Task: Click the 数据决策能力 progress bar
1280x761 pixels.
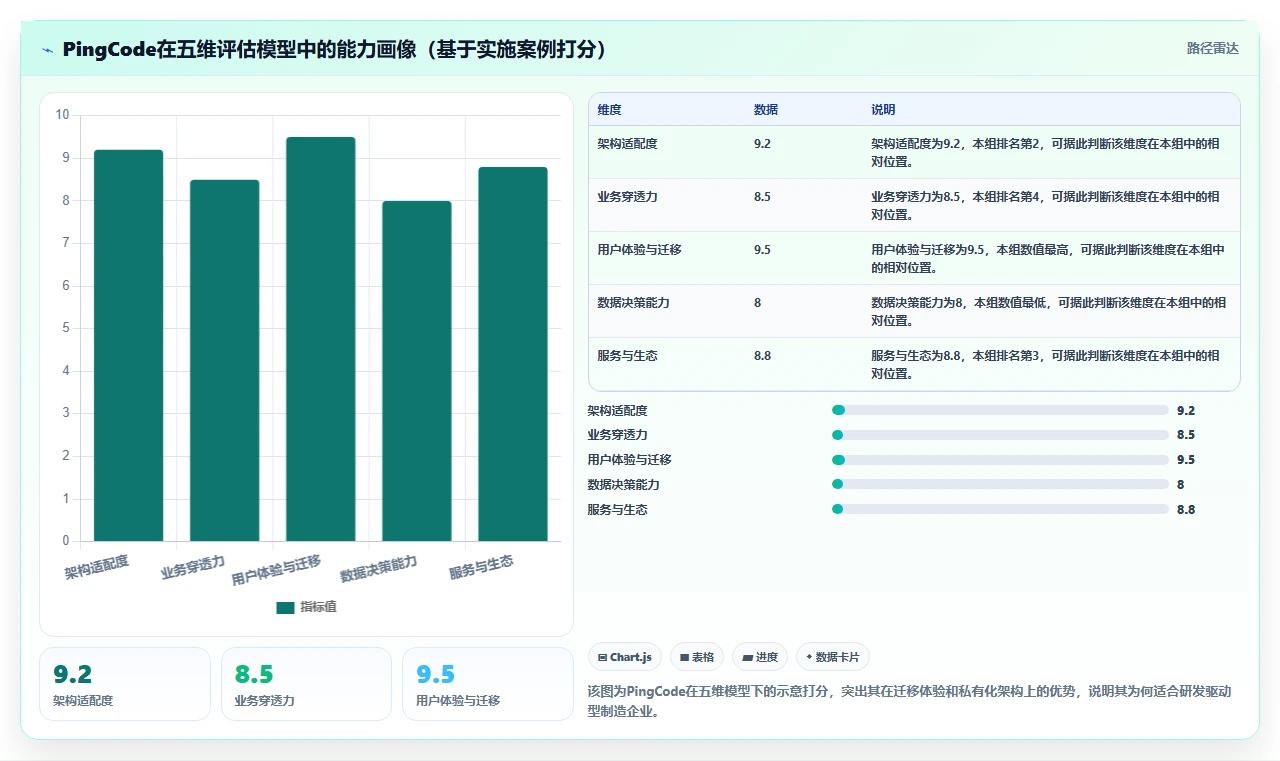Action: (1000, 484)
